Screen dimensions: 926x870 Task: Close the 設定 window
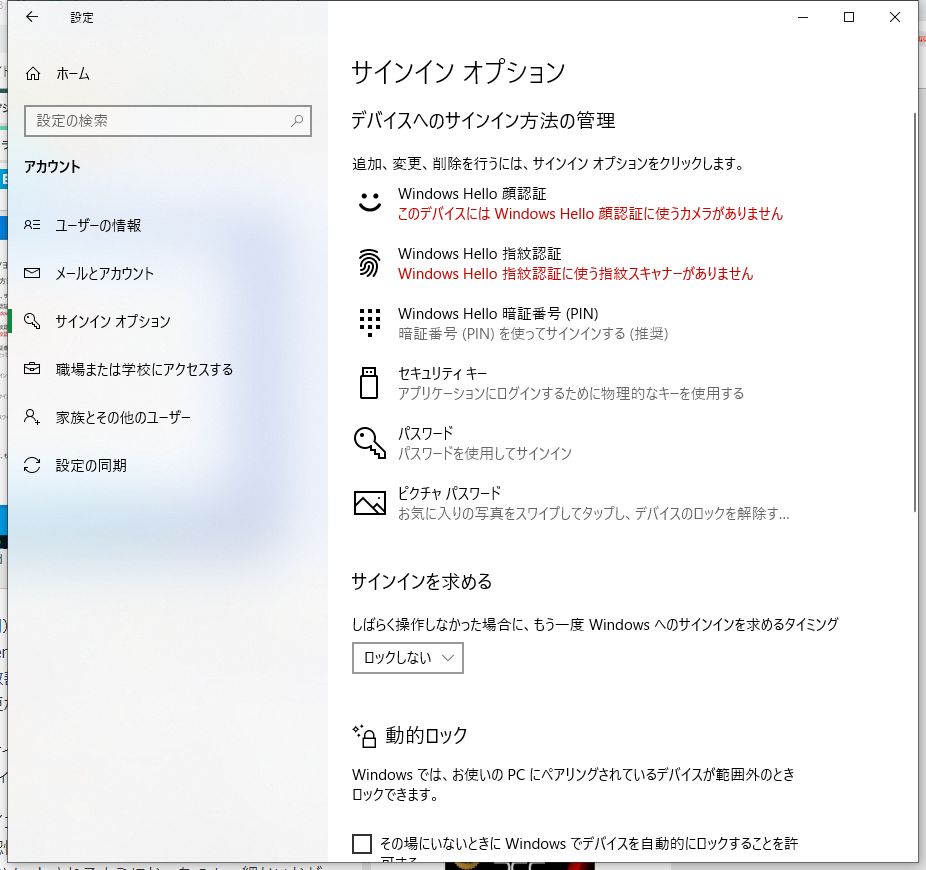(x=895, y=17)
